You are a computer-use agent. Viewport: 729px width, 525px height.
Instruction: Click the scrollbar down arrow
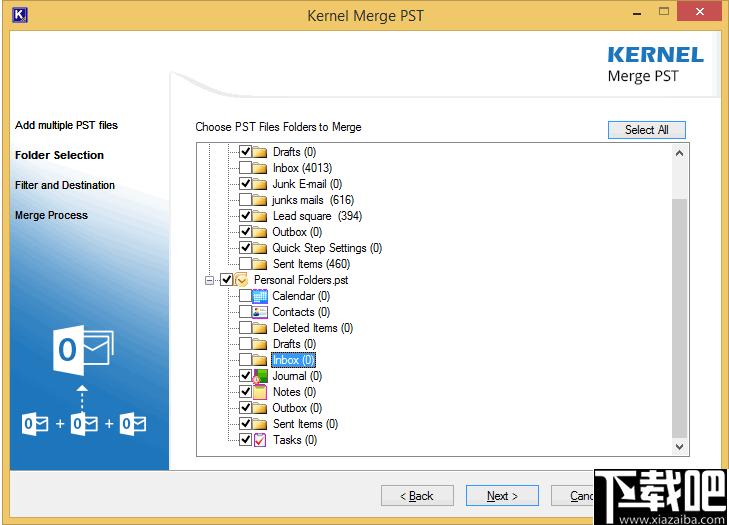pyautogui.click(x=679, y=447)
